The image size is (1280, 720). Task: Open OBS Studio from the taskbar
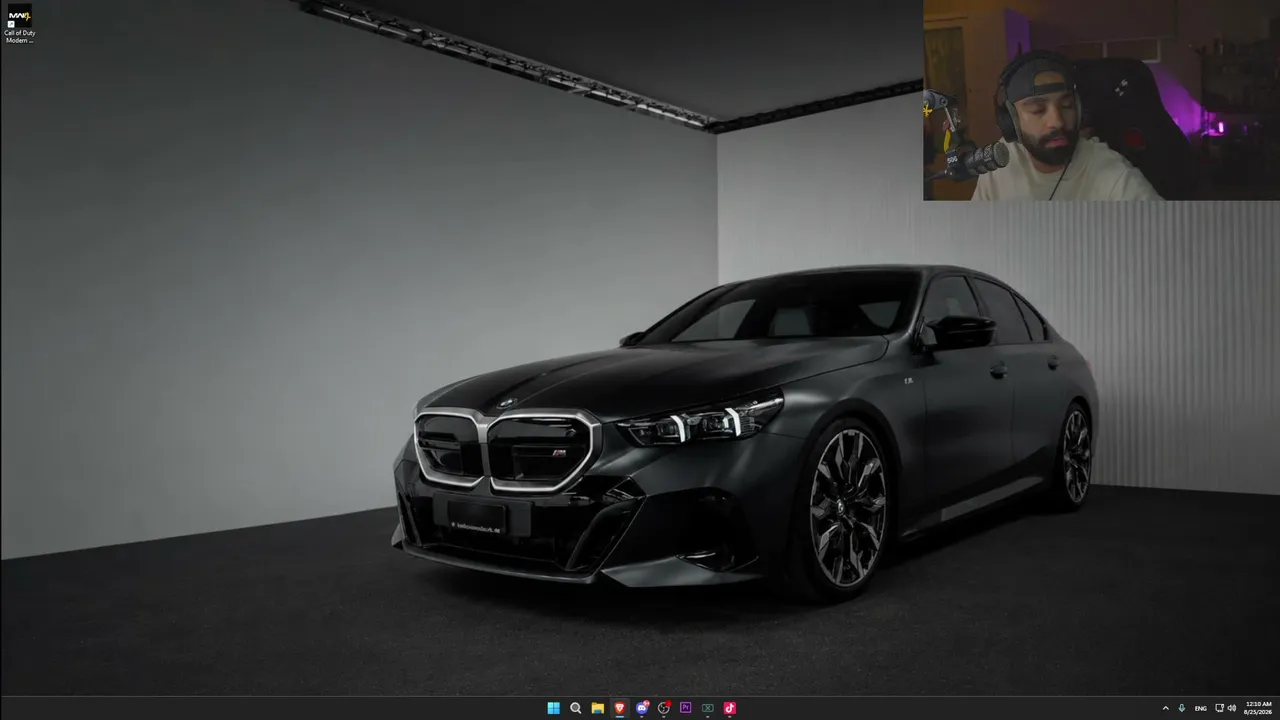(664, 708)
